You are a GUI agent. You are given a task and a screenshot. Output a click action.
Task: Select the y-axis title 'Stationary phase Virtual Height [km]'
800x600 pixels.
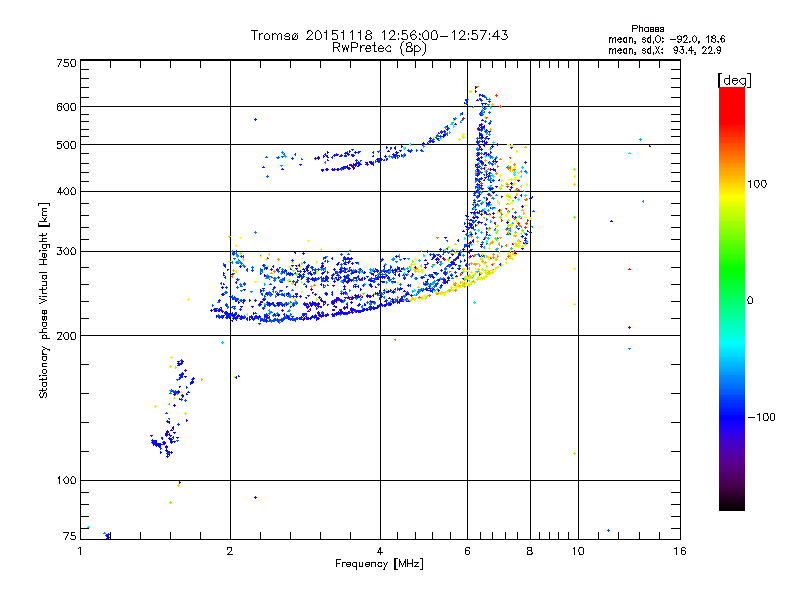click(x=43, y=300)
